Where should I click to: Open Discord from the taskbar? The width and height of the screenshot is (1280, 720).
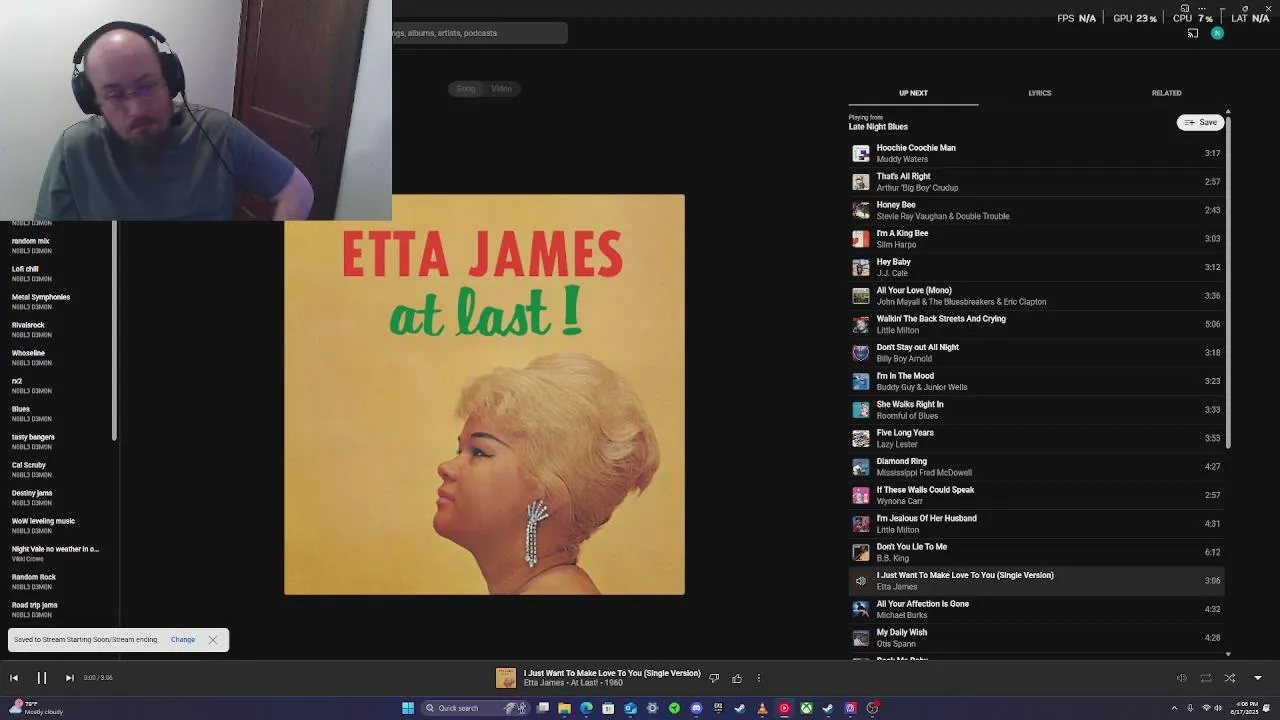click(x=697, y=708)
